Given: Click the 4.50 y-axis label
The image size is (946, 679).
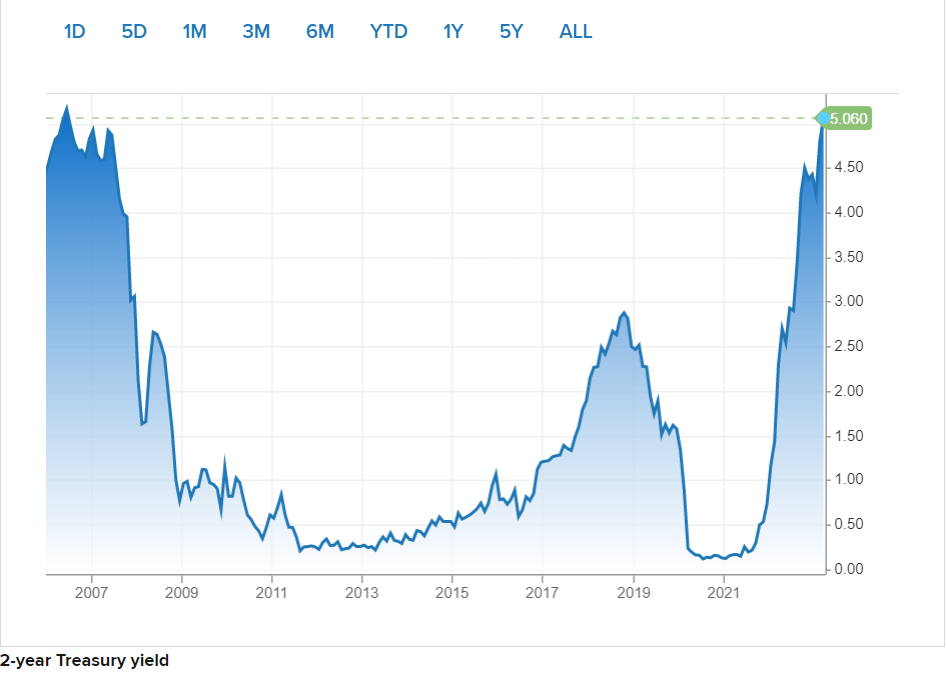Looking at the screenshot, I should (x=849, y=167).
